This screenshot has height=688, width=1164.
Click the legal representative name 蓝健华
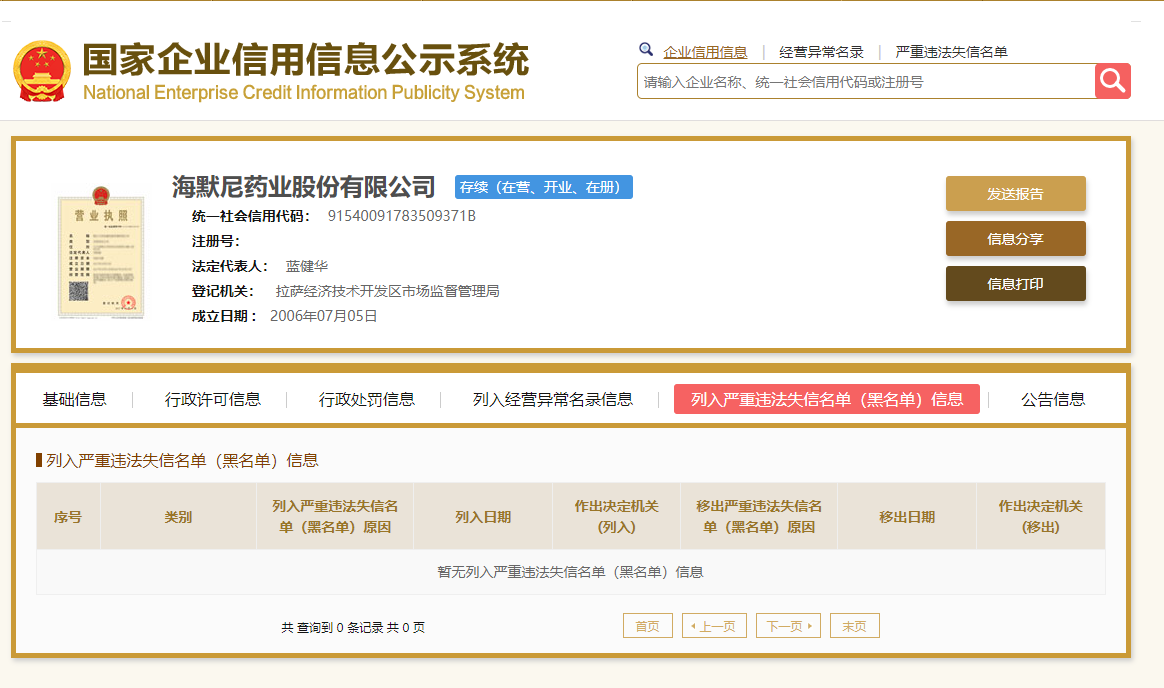[x=307, y=266]
